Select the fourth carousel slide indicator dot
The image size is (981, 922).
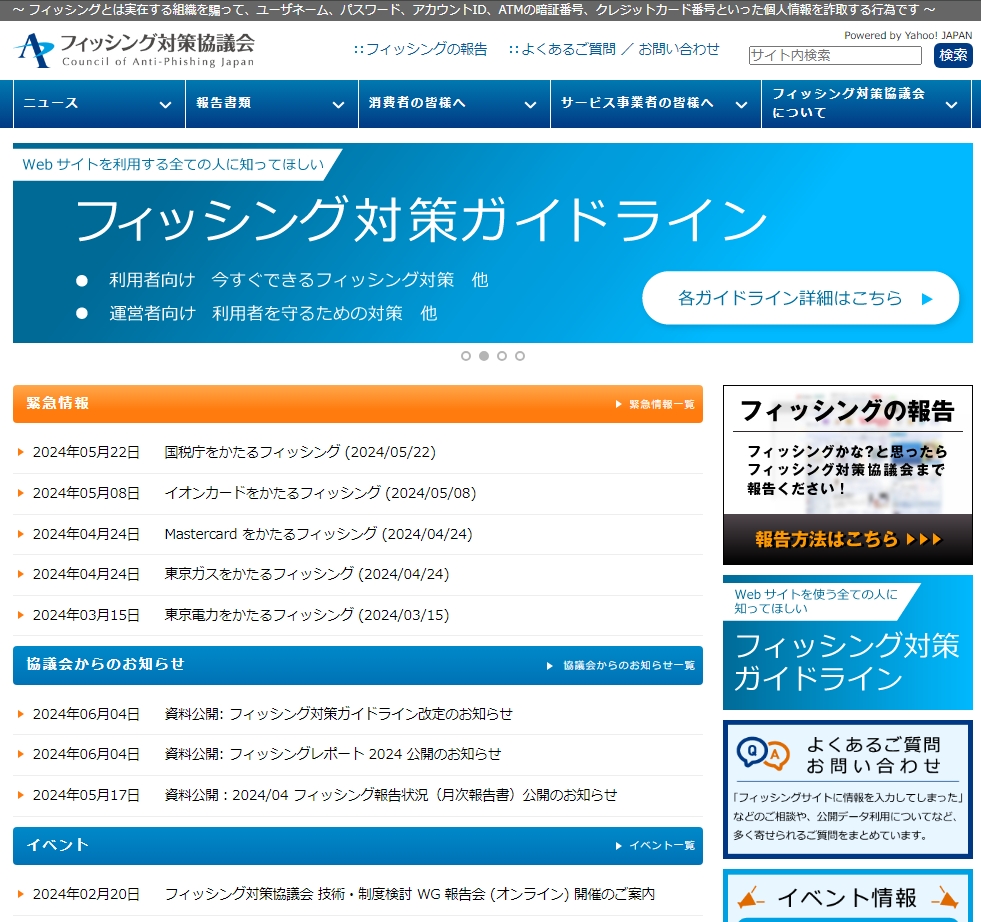pyautogui.click(x=520, y=356)
